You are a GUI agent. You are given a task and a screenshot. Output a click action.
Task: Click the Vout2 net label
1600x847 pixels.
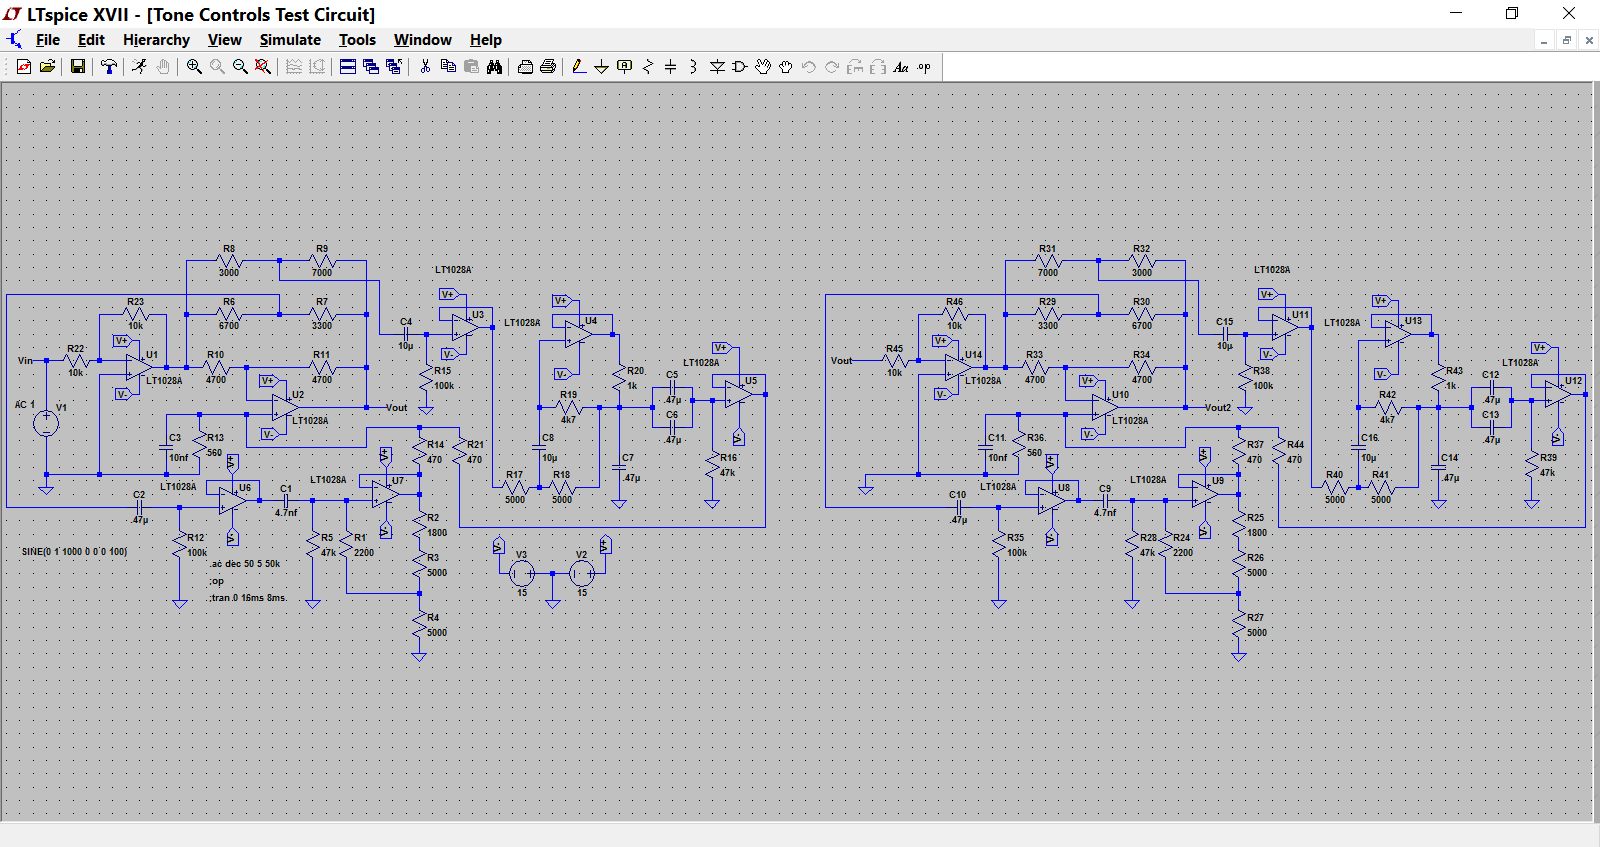point(1218,407)
